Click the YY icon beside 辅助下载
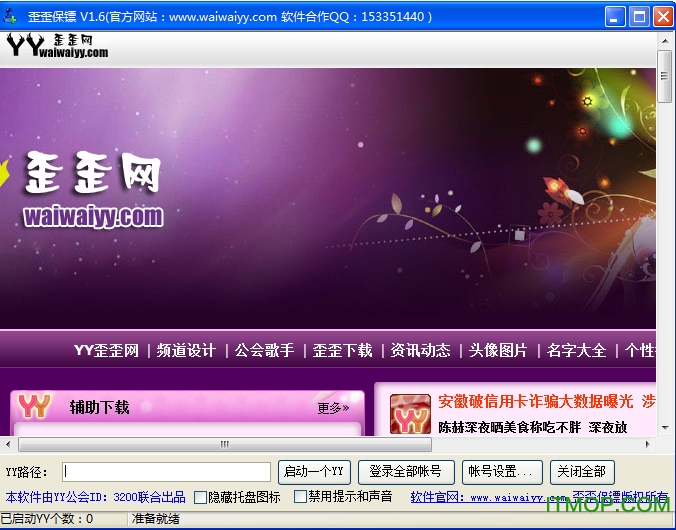Image resolution: width=676 pixels, height=530 pixels. pyautogui.click(x=34, y=406)
